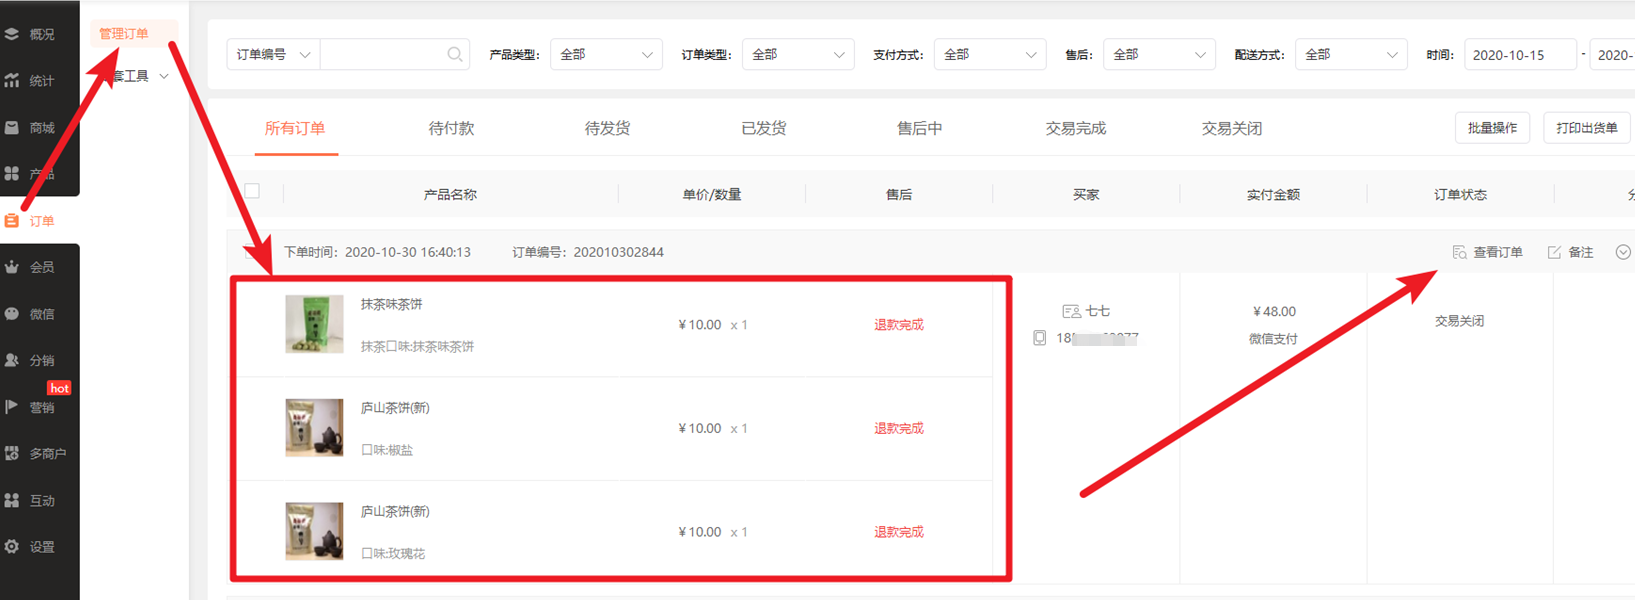The image size is (1635, 600).
Task: Expand the 产品类型 dropdown
Action: click(x=606, y=55)
